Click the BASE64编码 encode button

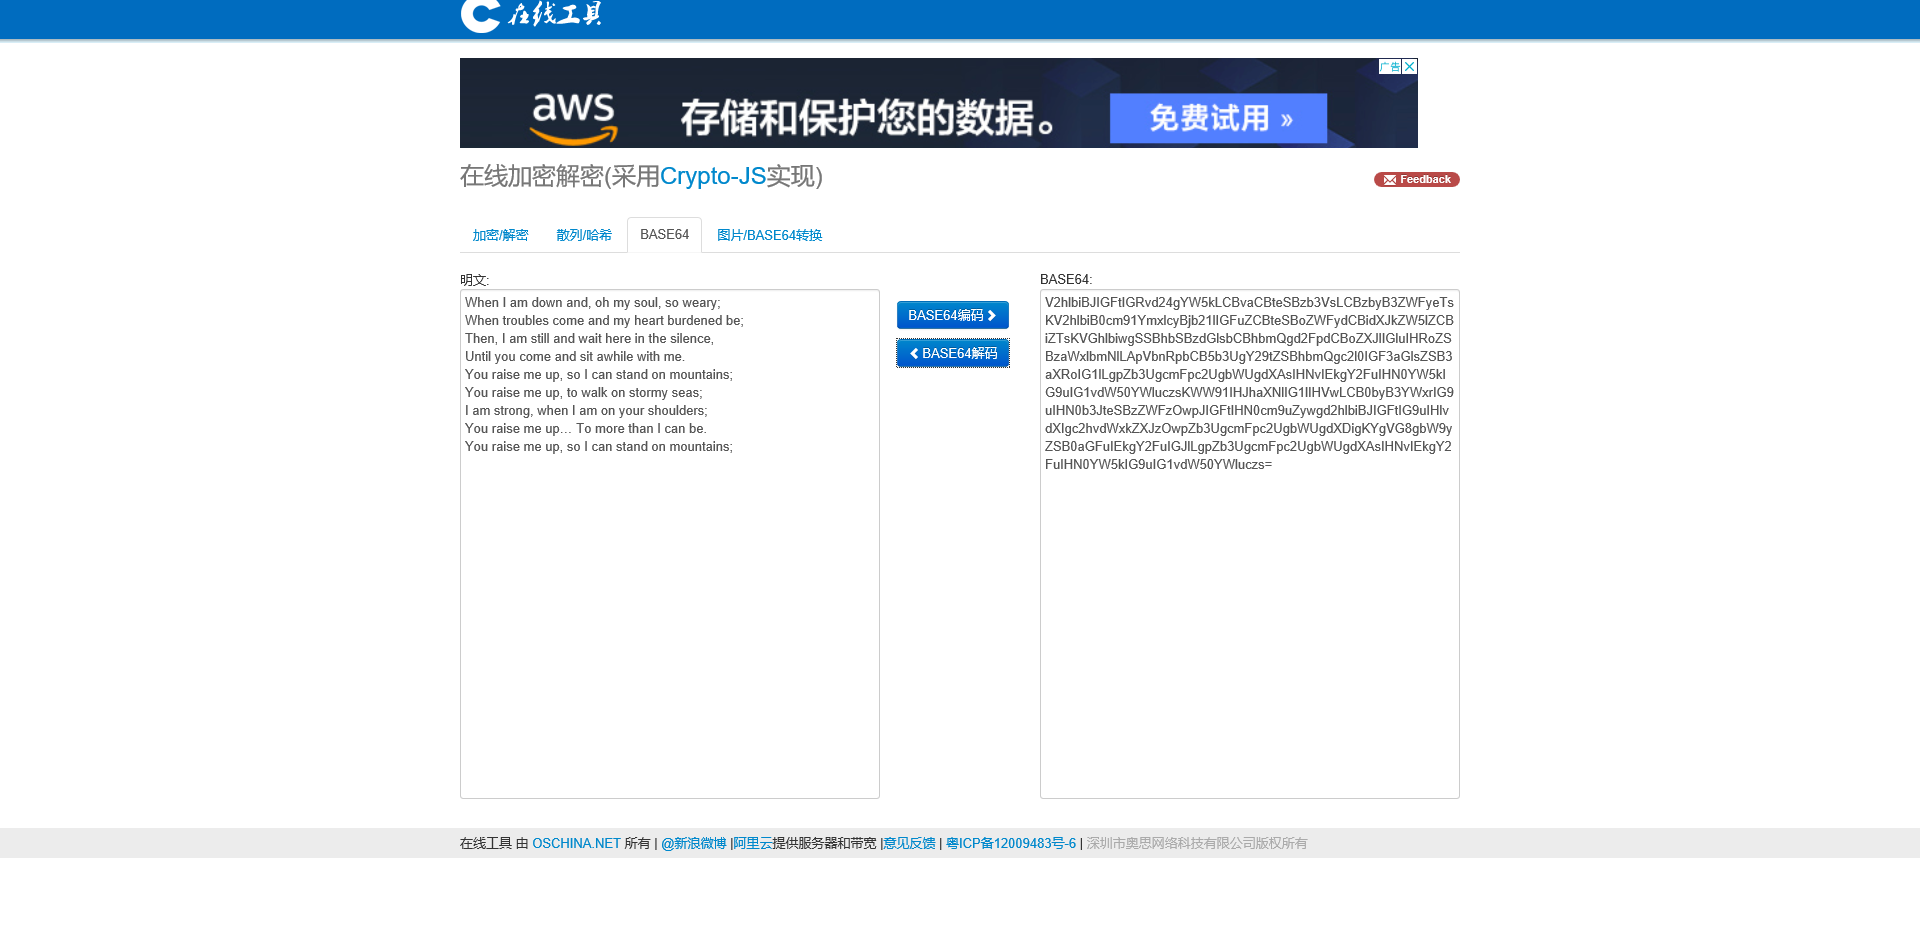(952, 315)
